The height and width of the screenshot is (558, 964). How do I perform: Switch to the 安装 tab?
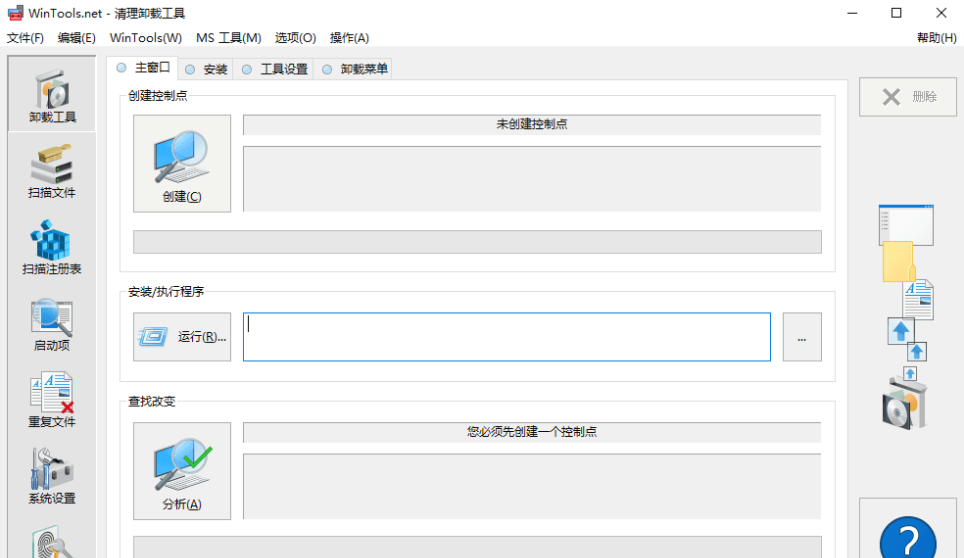[x=207, y=69]
